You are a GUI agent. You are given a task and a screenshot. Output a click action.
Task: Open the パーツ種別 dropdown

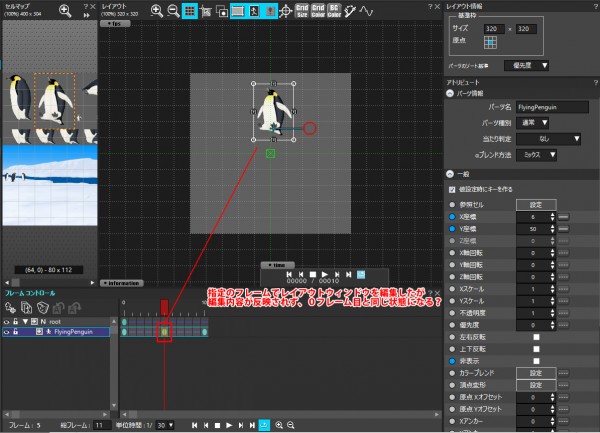click(x=533, y=123)
